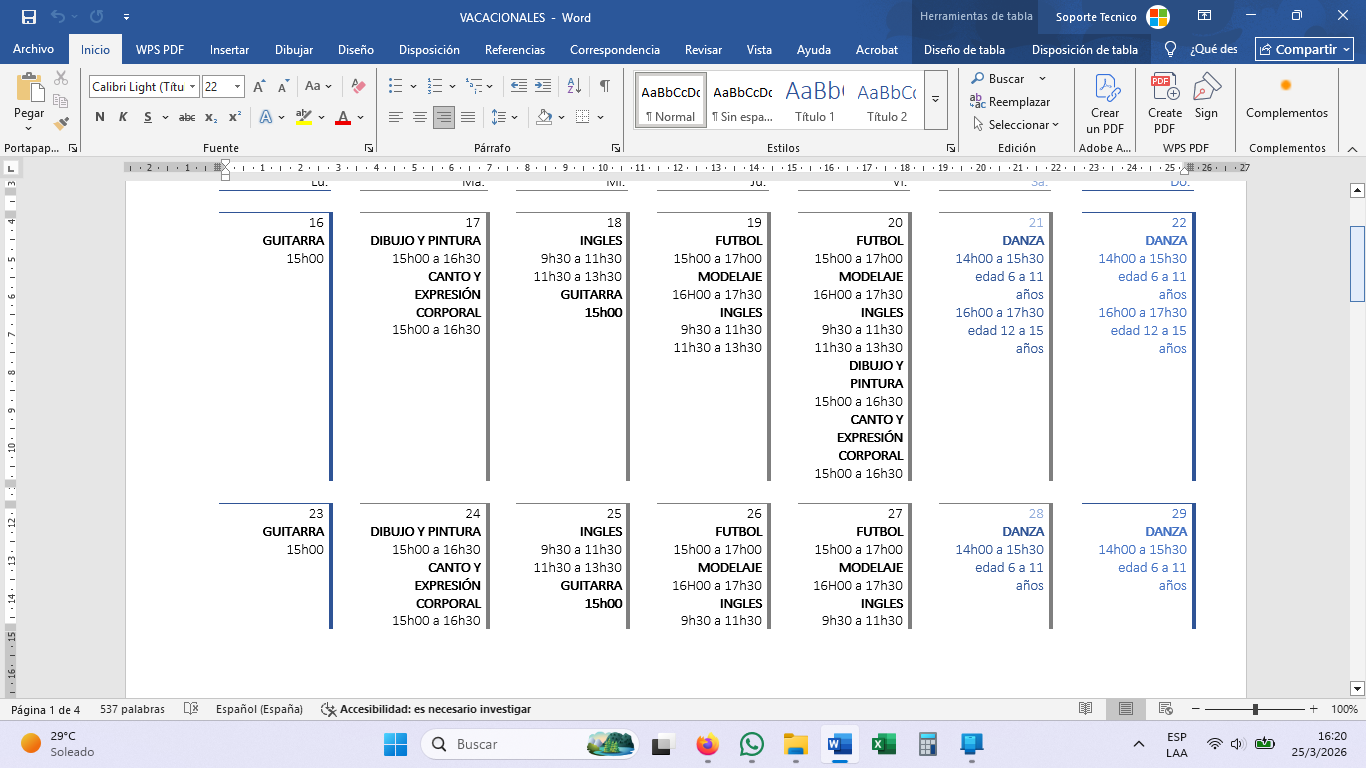Click the Reemplazar button
This screenshot has height=768, width=1366.
tap(1010, 102)
